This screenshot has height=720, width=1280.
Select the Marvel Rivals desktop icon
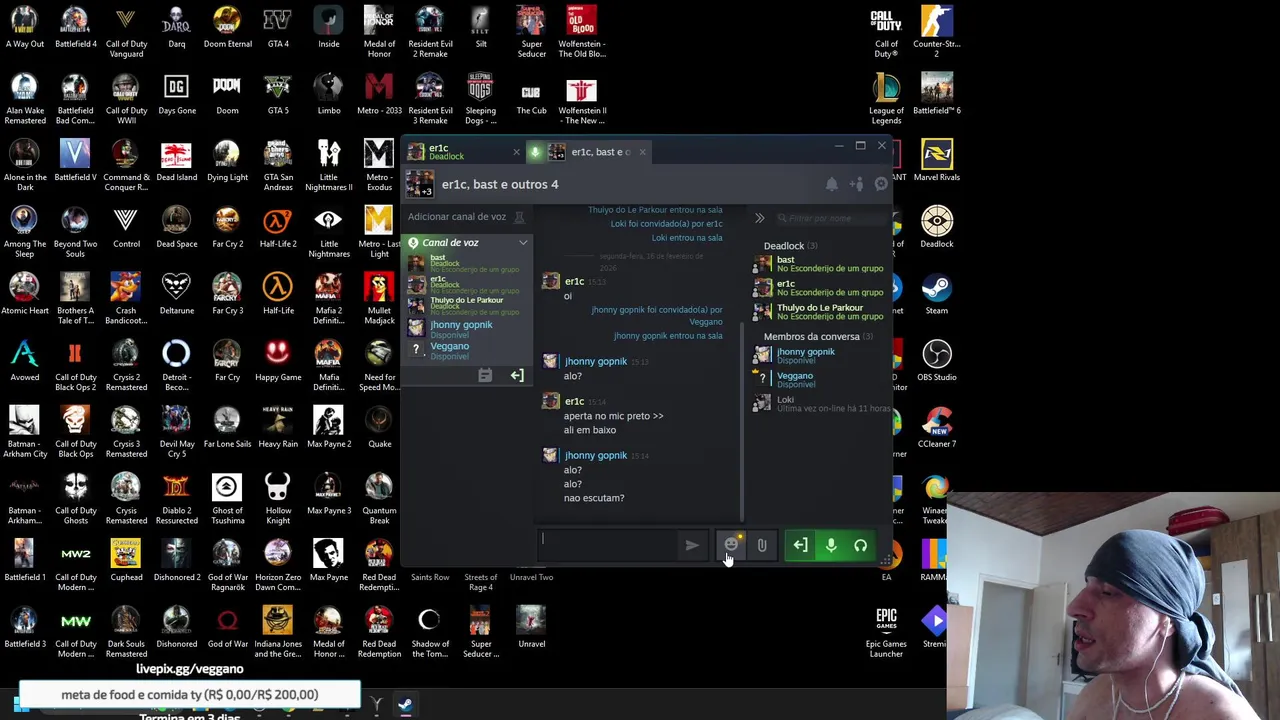tap(936, 161)
